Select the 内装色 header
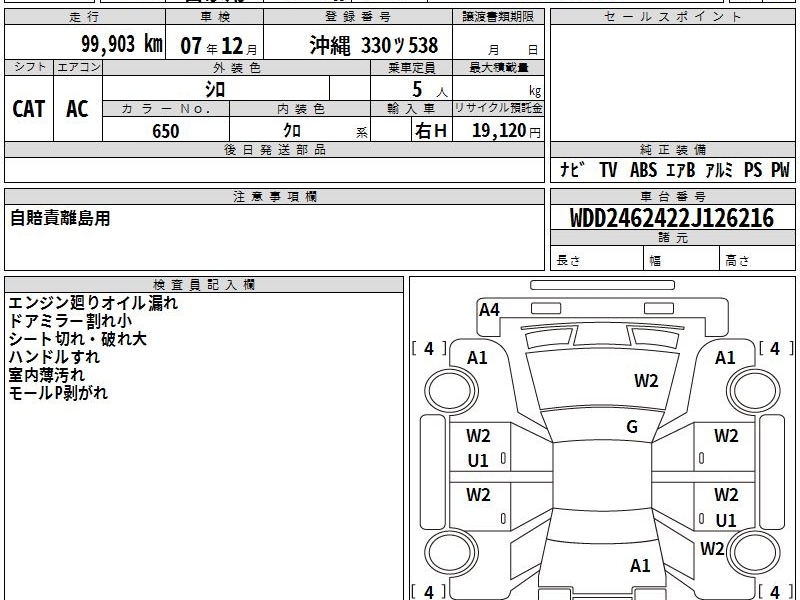 [300, 109]
